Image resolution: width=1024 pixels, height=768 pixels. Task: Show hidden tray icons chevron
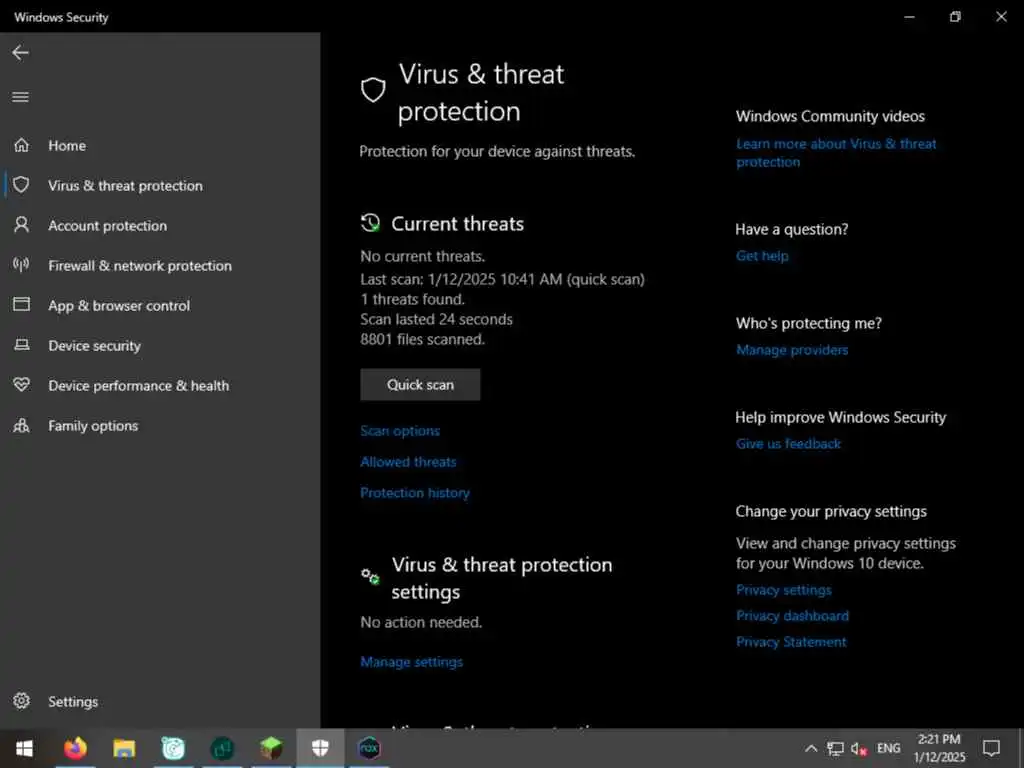click(x=810, y=748)
